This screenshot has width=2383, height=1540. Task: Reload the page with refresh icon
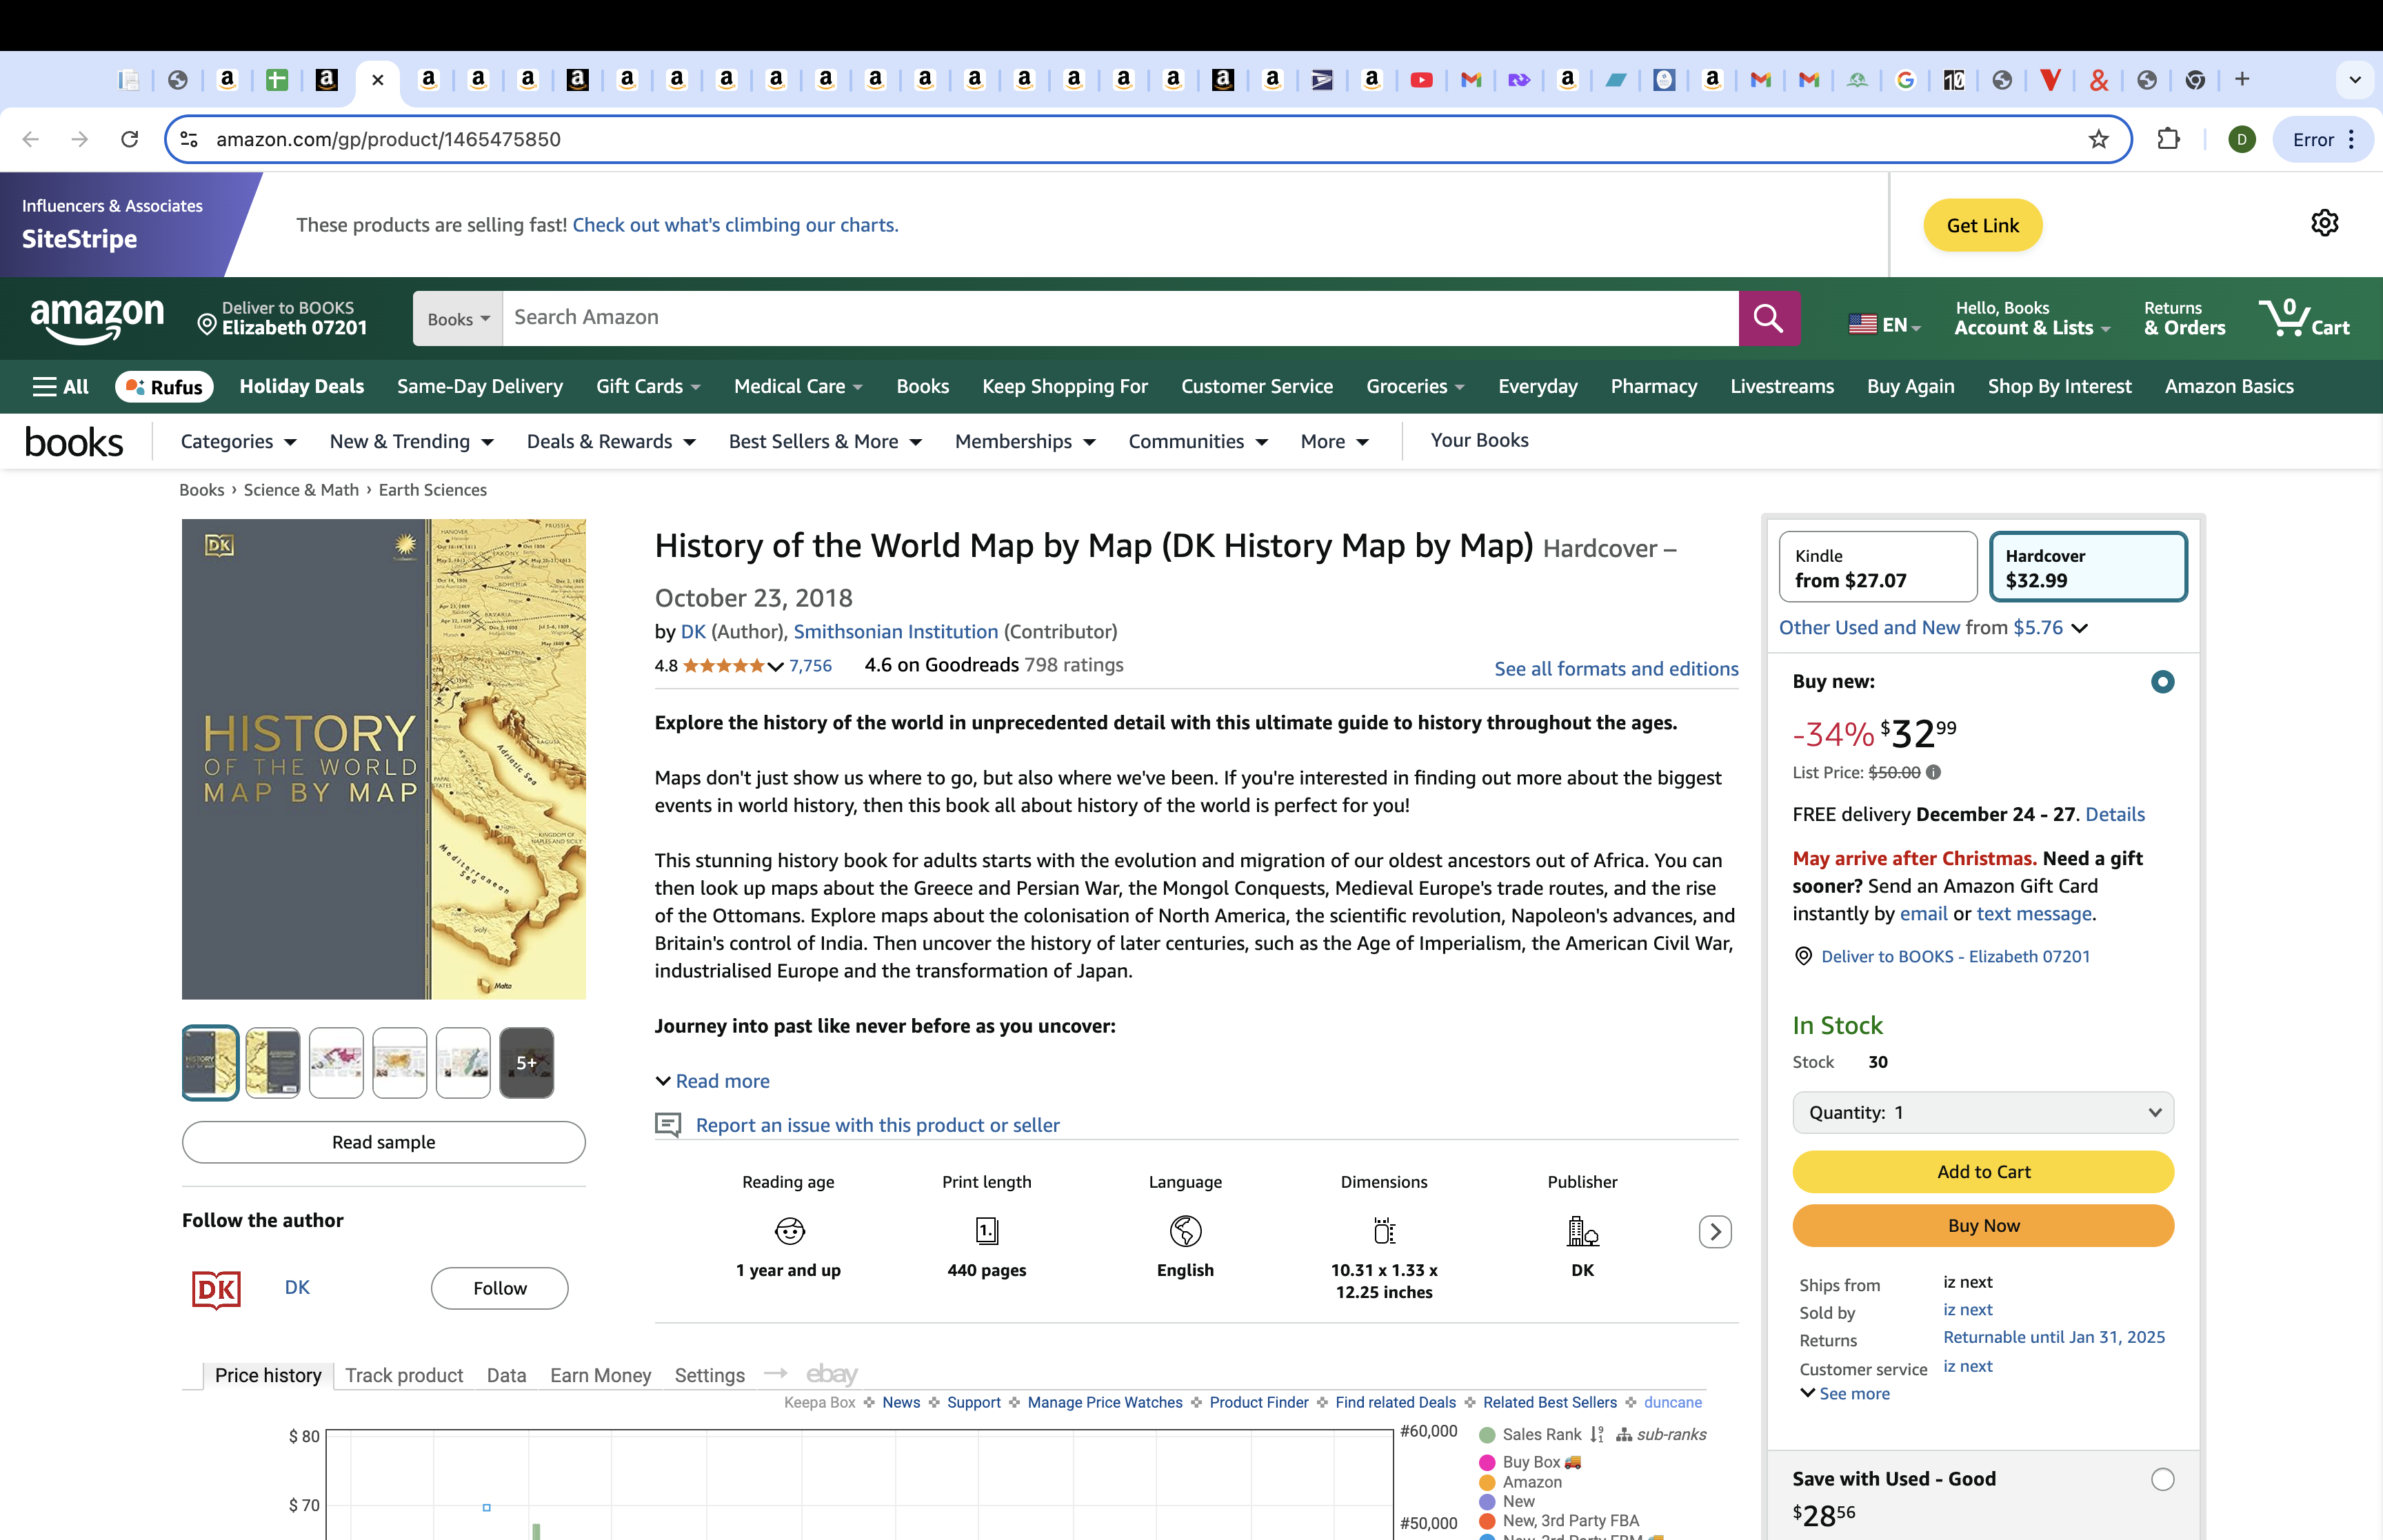point(129,139)
